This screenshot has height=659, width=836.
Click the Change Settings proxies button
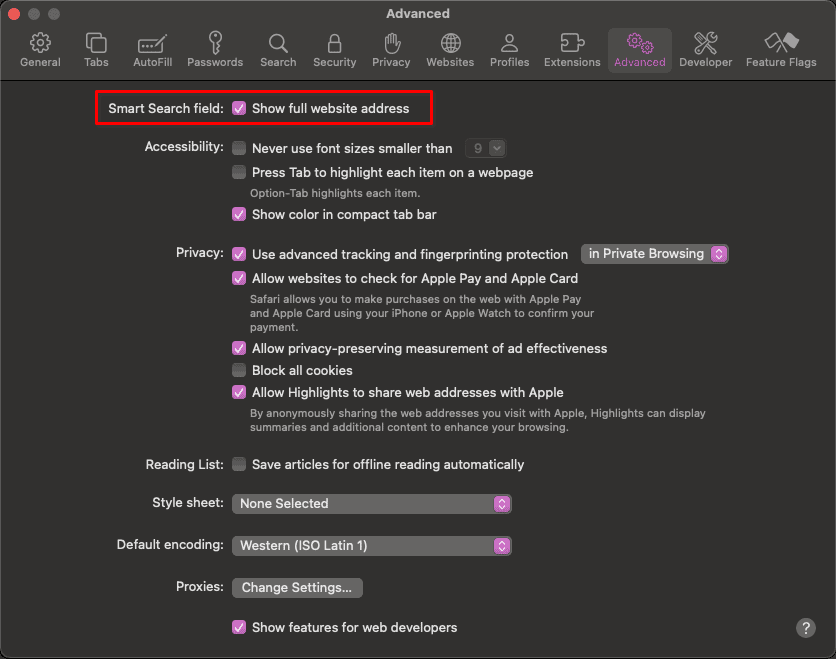(x=297, y=588)
